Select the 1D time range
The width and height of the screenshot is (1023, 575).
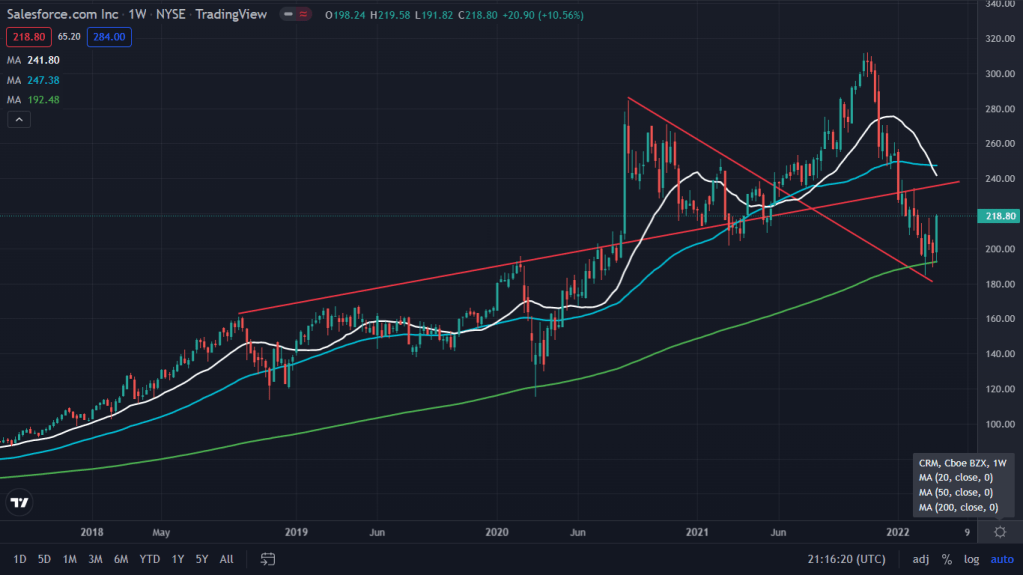click(x=20, y=558)
